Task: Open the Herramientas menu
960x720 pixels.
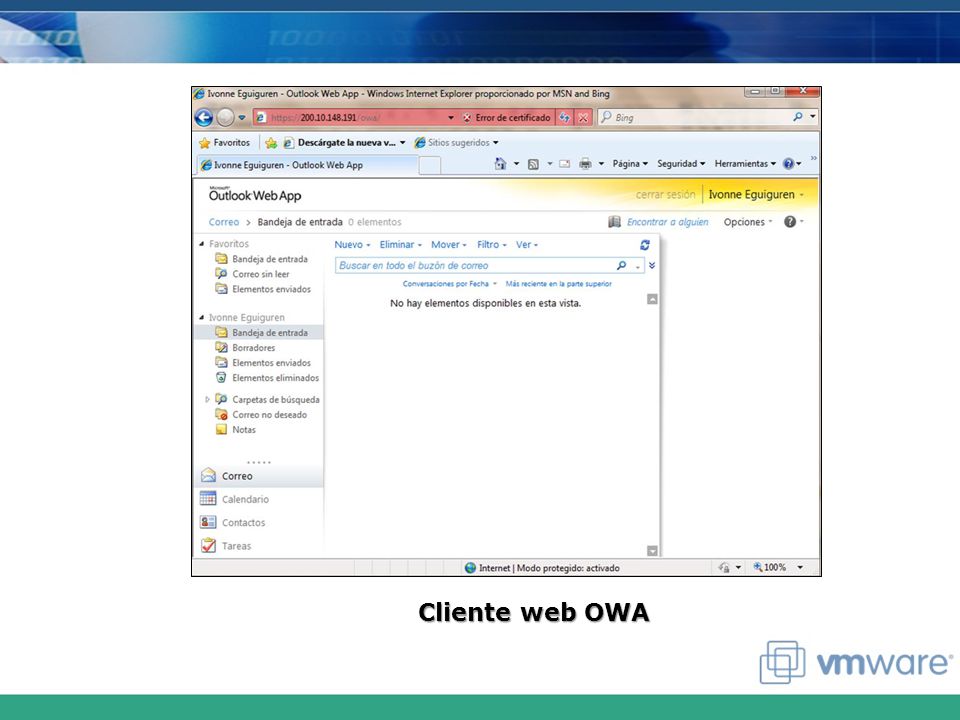Action: coord(745,163)
